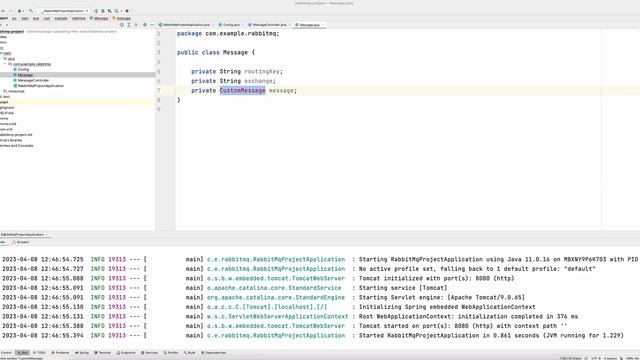The width and height of the screenshot is (640, 360).
Task: Open the TODO tool window
Action: click(40, 353)
